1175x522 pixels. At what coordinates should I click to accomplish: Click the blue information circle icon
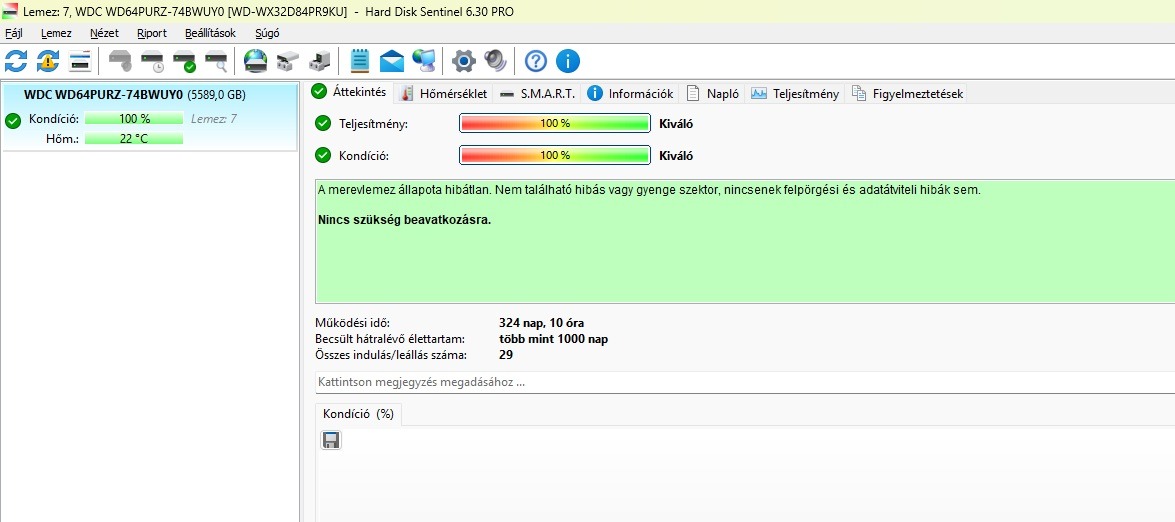(567, 61)
